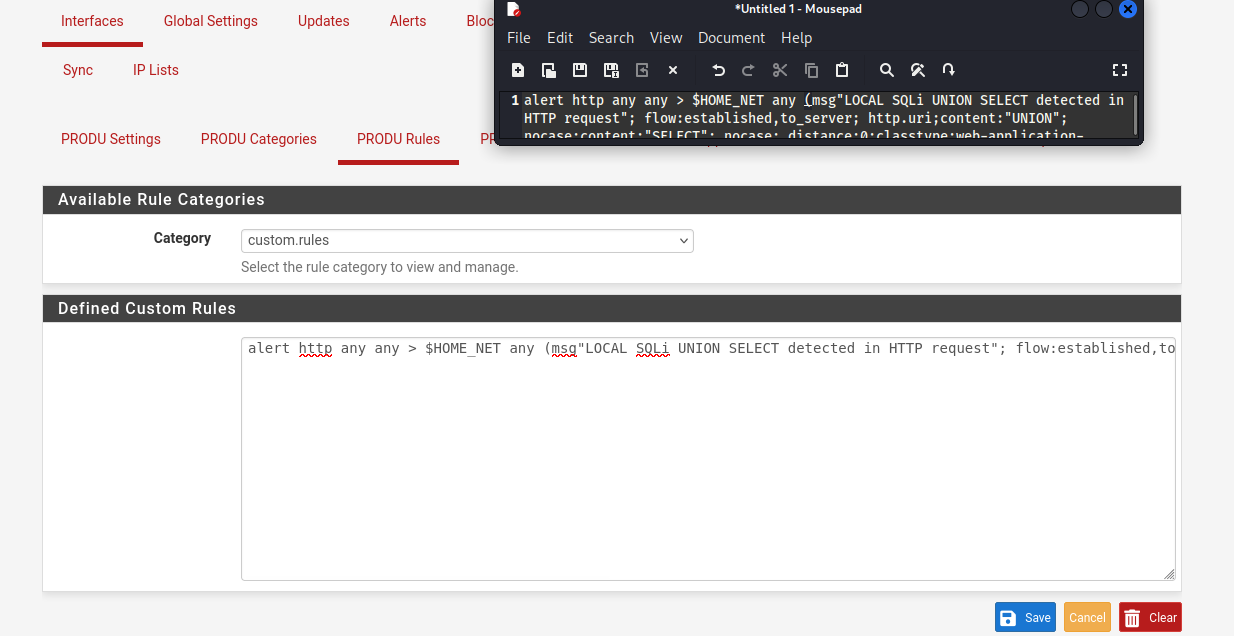Click inside the Defined Custom Rules textarea
The width and height of the screenshot is (1234, 636).
[x=708, y=459]
